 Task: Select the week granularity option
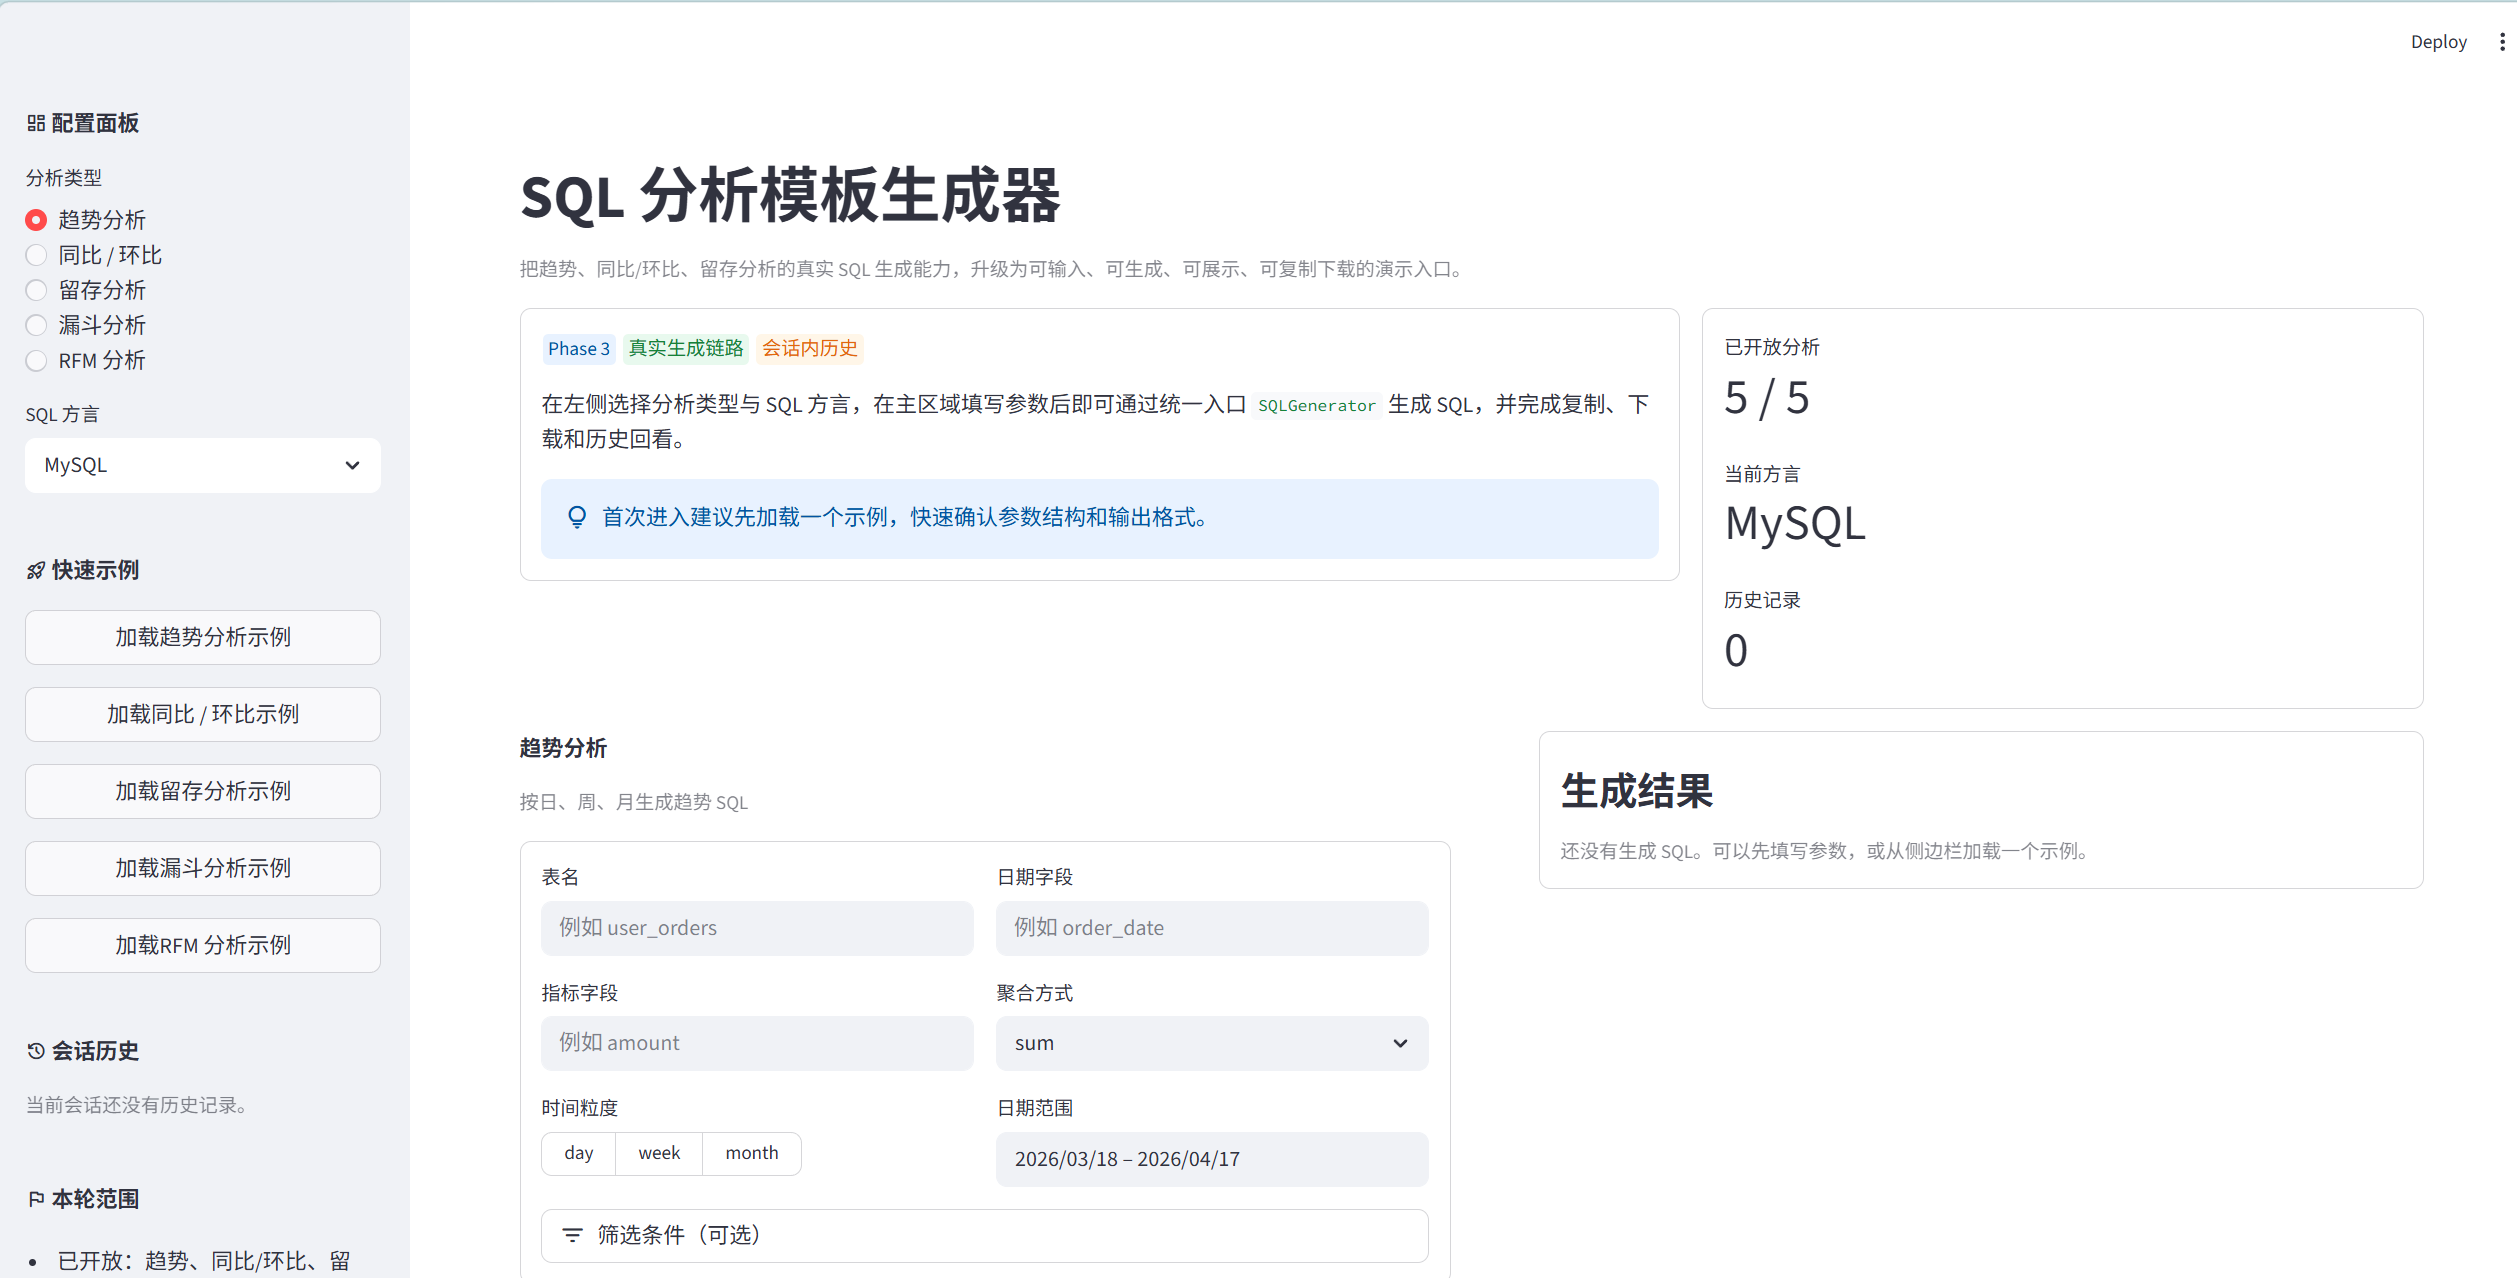click(x=659, y=1153)
